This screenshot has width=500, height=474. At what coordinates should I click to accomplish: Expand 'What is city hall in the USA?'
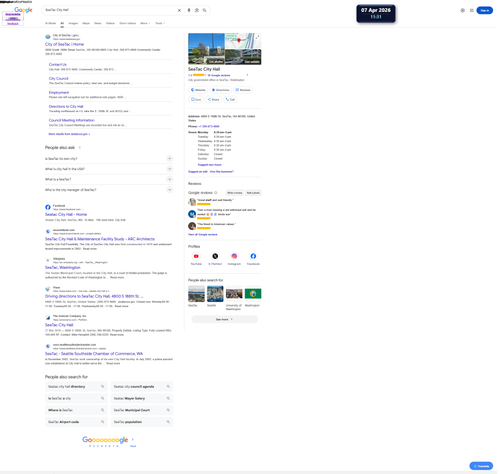[109, 169]
